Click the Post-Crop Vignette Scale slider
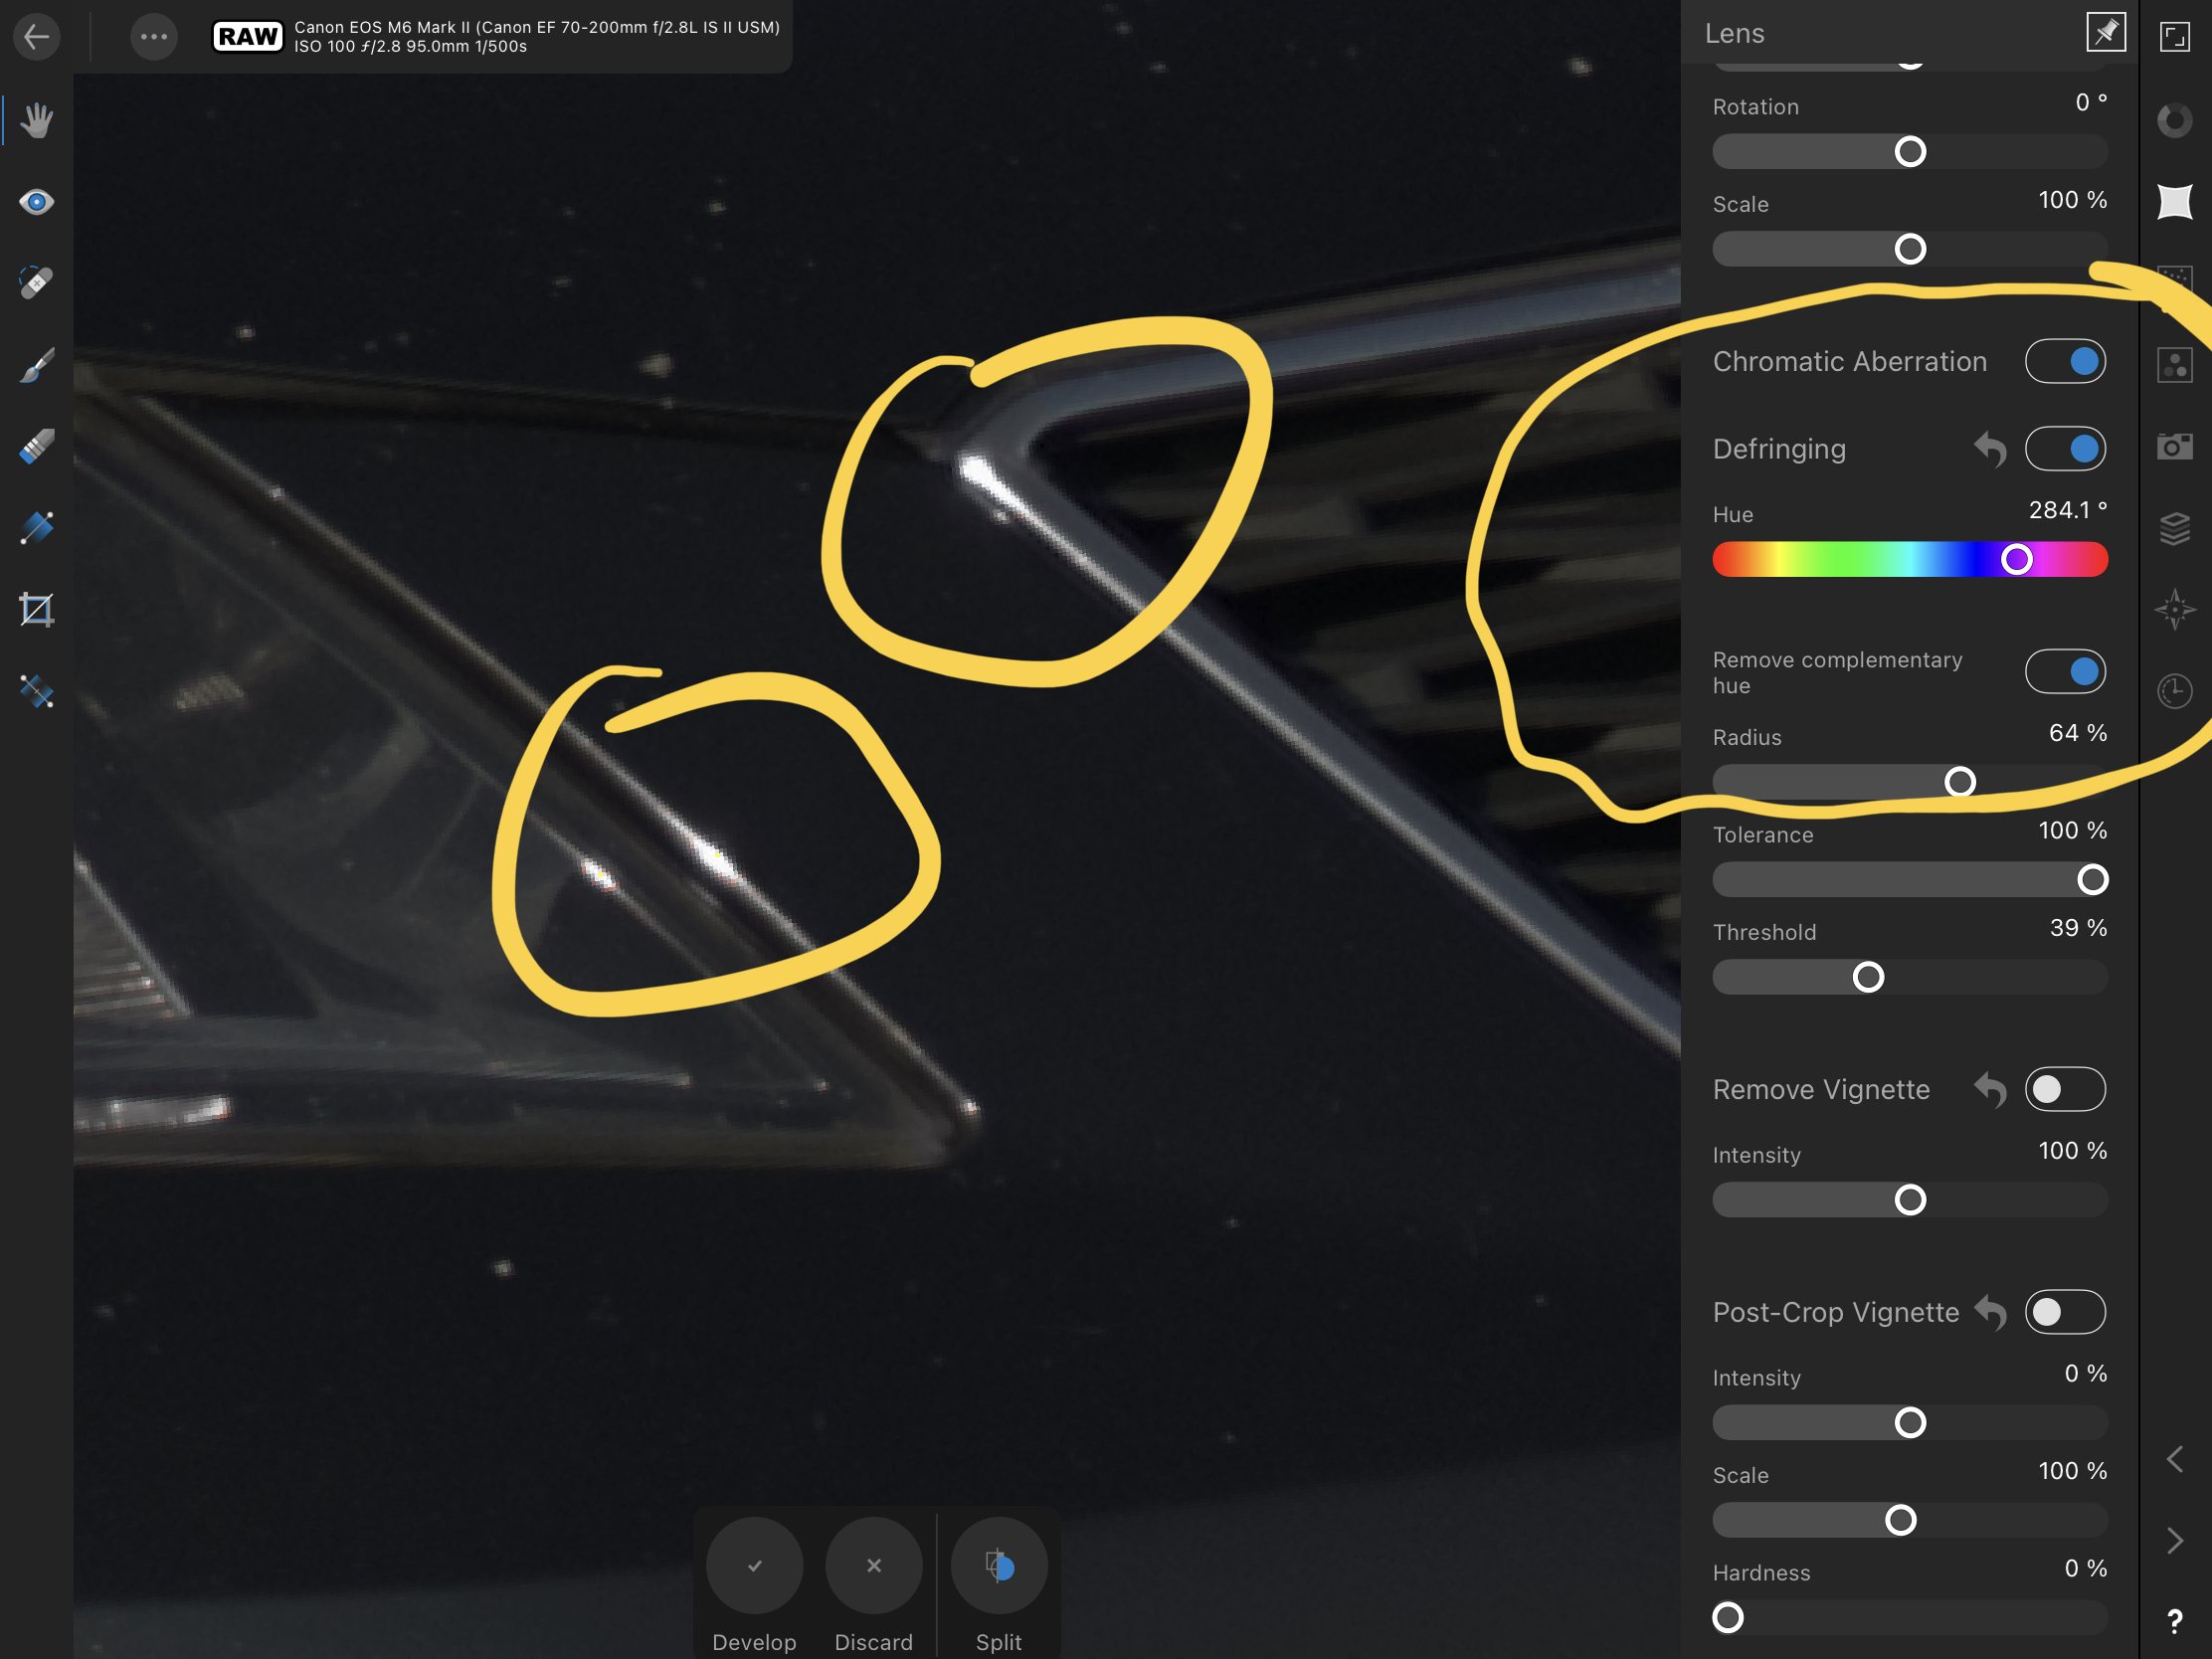The height and width of the screenshot is (1659, 2212). 1910,1520
